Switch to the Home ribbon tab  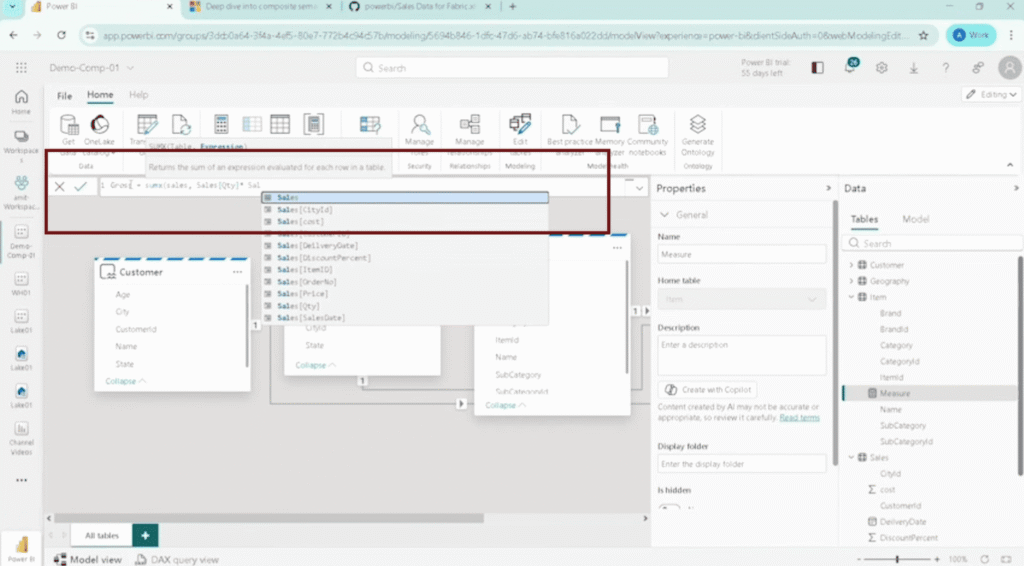point(100,95)
